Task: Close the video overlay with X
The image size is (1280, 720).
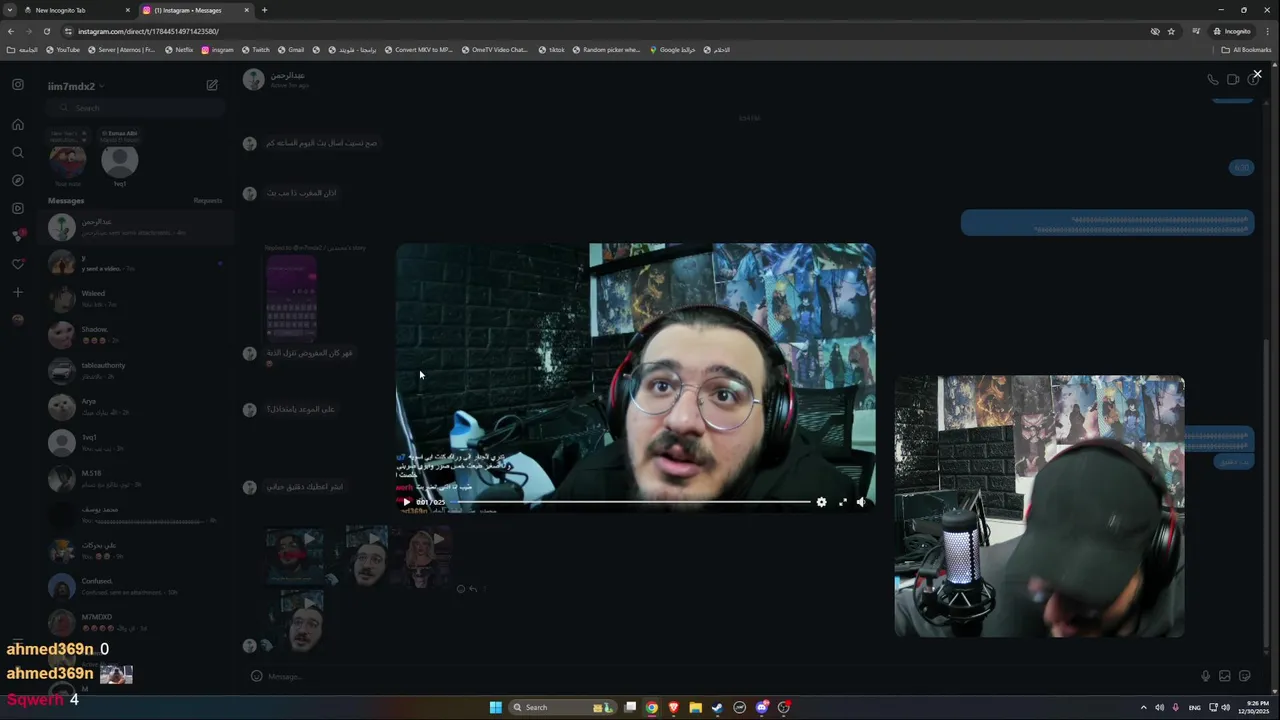Action: [x=1257, y=74]
